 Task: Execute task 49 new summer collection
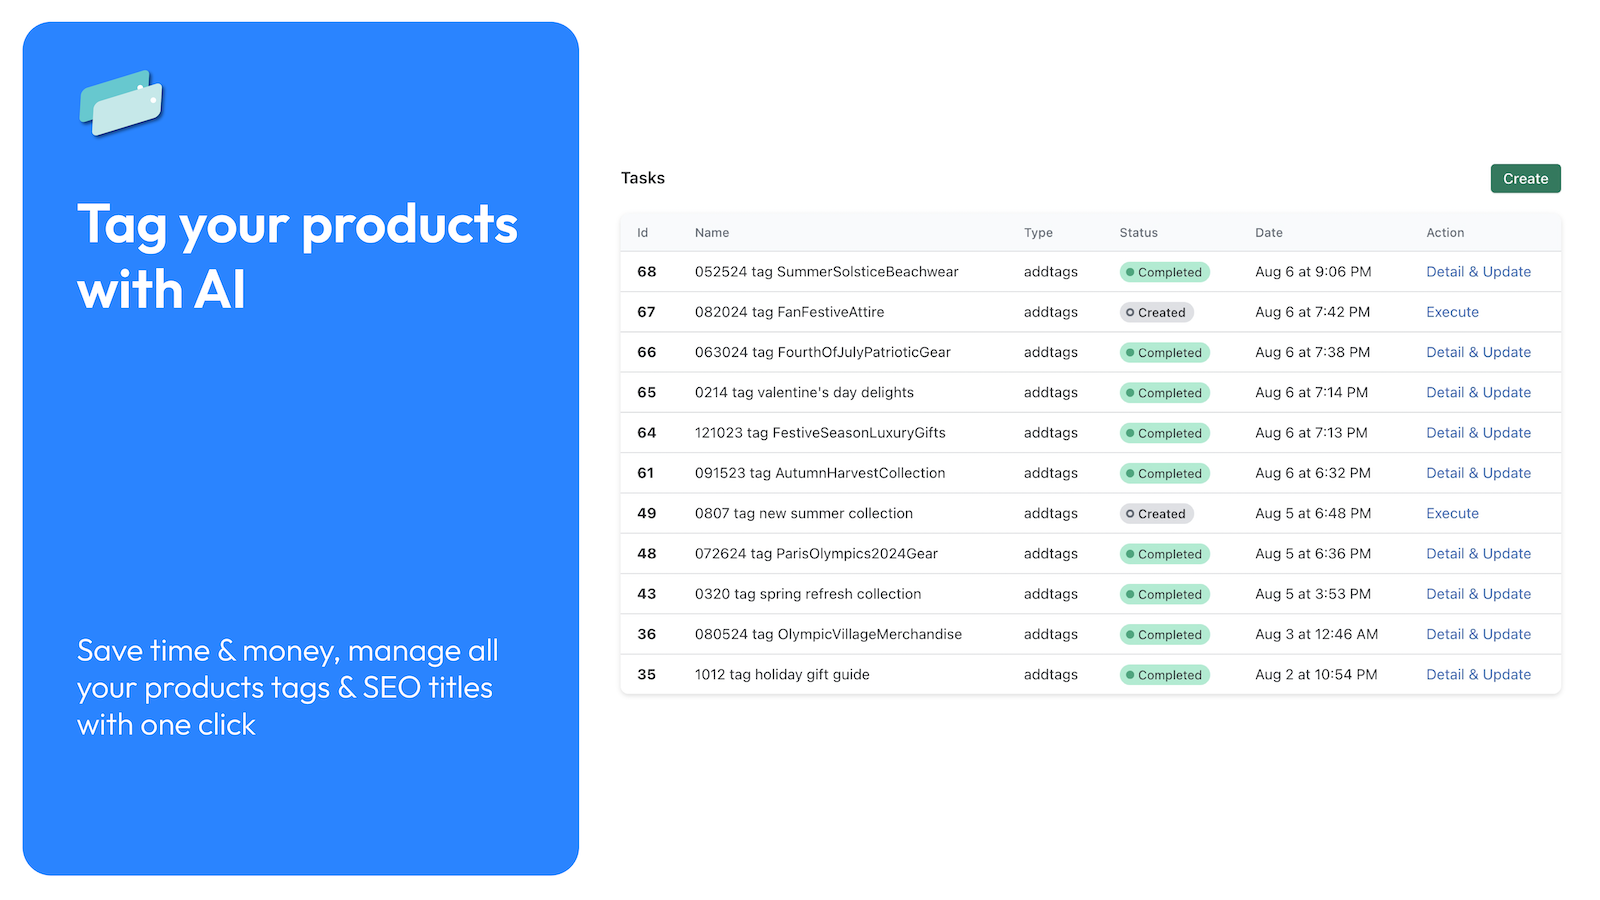click(1452, 513)
